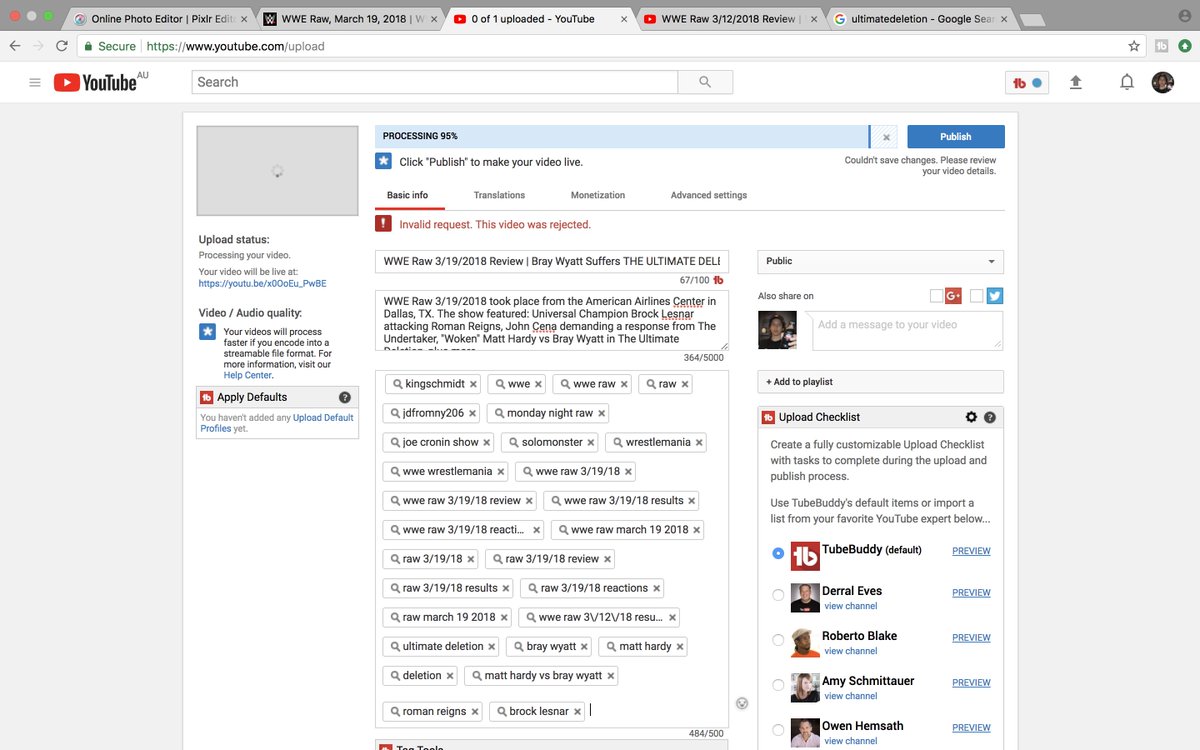
Task: Remove the solomonster tag
Action: tap(591, 442)
